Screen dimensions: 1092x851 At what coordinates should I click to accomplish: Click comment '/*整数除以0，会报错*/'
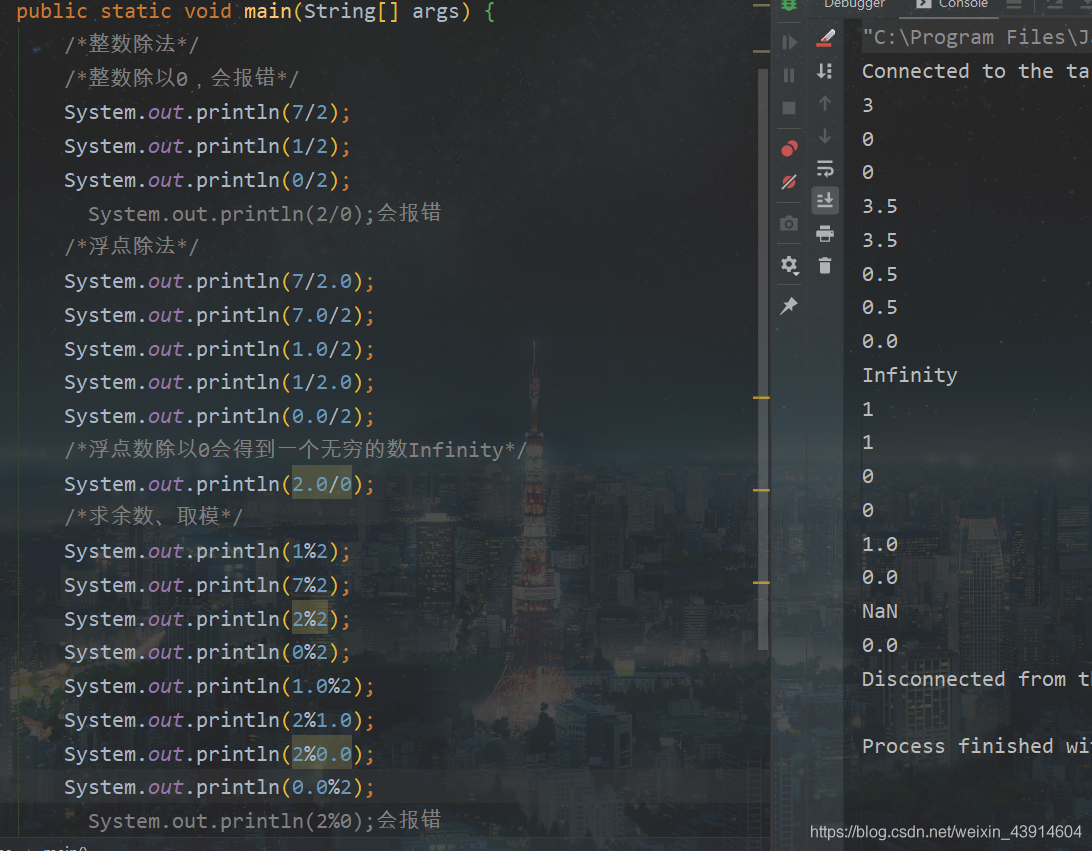point(181,77)
